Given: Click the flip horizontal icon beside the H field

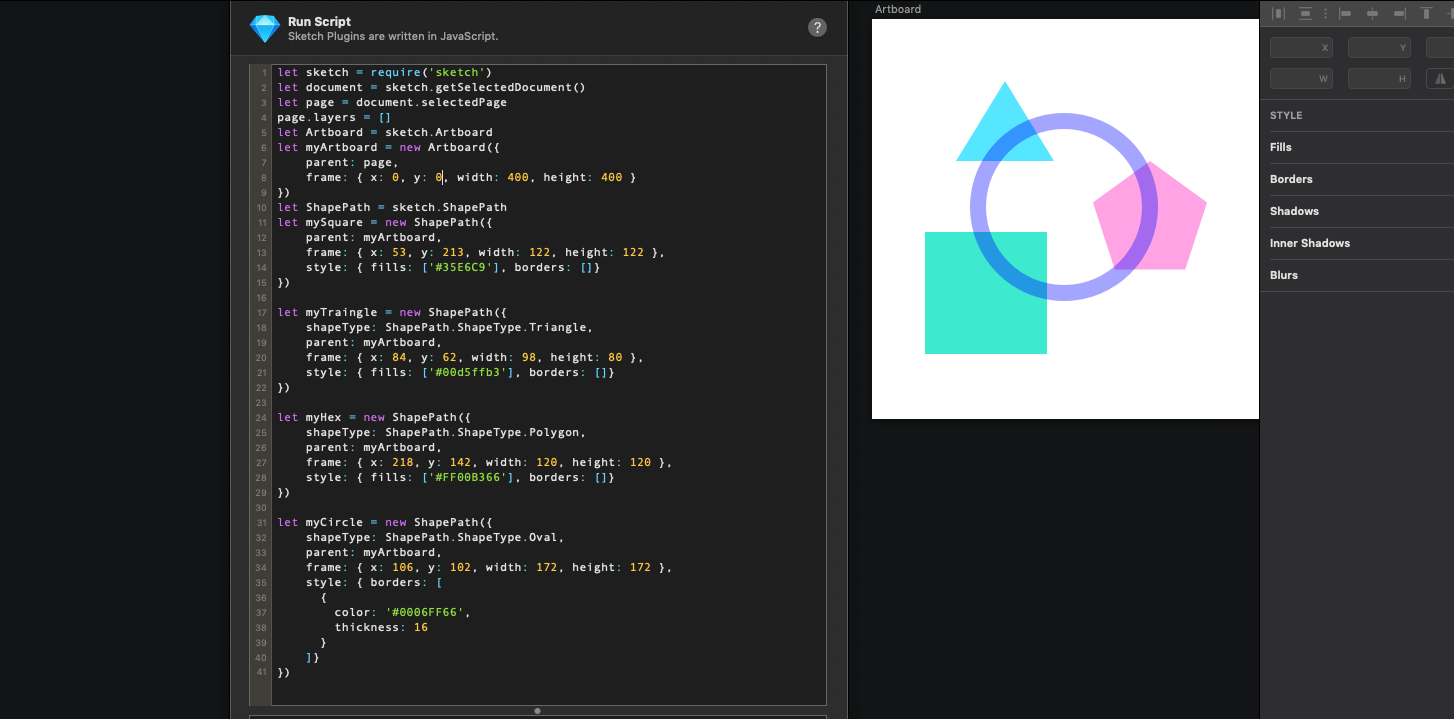Looking at the screenshot, I should pos(1439,78).
